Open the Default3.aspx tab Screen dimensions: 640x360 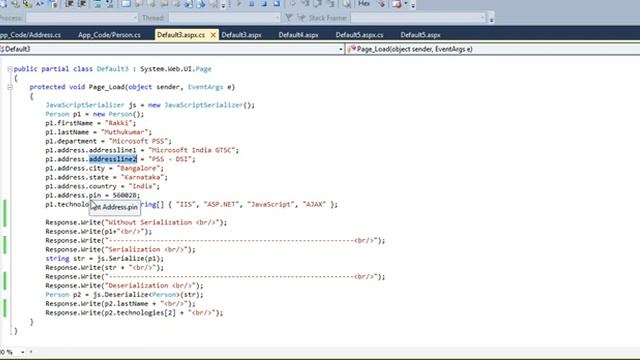point(241,35)
